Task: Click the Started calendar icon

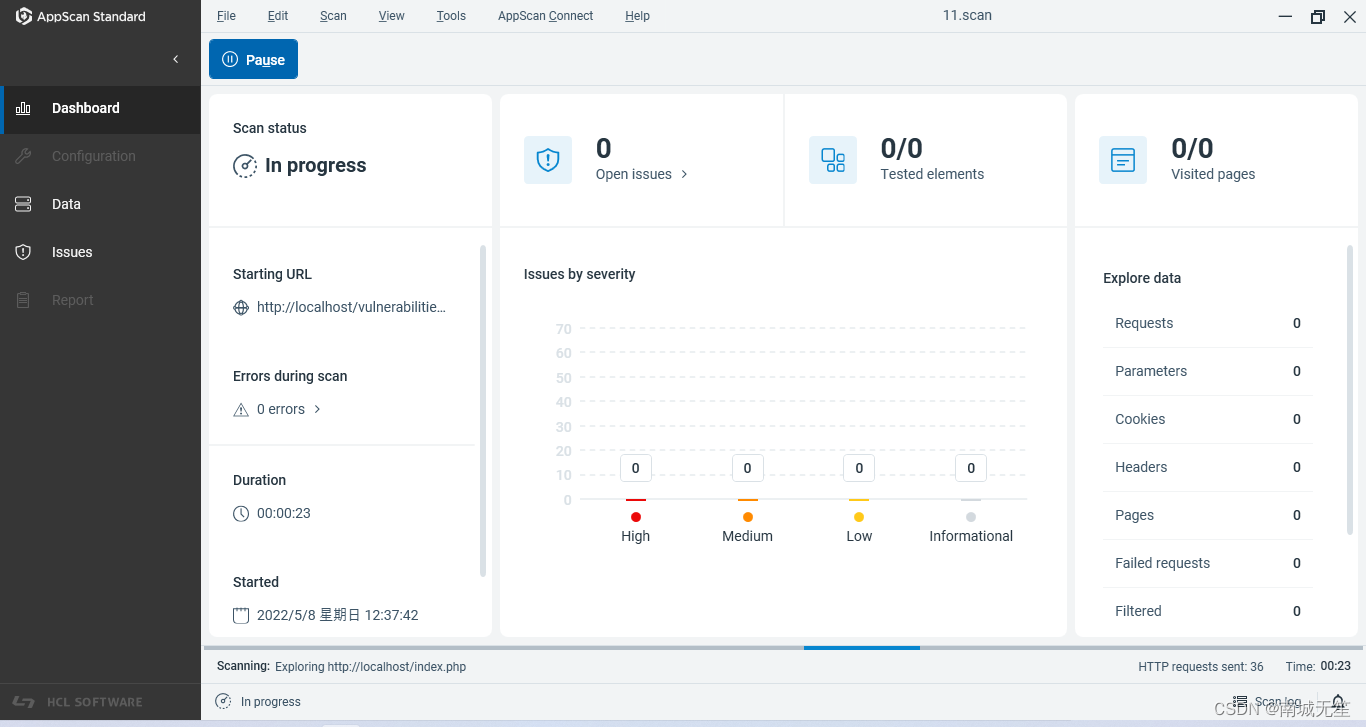Action: pyautogui.click(x=241, y=615)
